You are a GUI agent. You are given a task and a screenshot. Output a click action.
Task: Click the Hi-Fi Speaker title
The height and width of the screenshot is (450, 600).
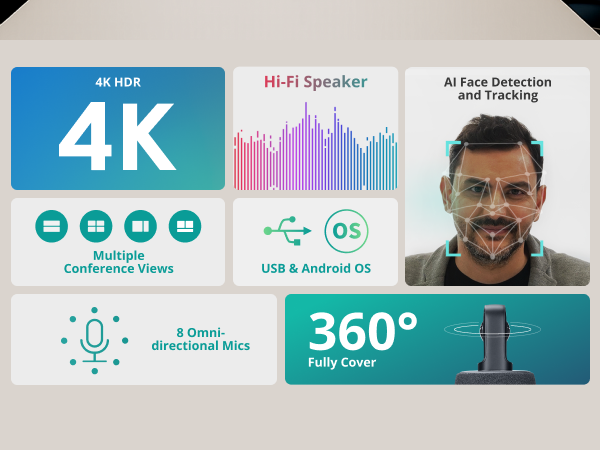click(x=315, y=82)
